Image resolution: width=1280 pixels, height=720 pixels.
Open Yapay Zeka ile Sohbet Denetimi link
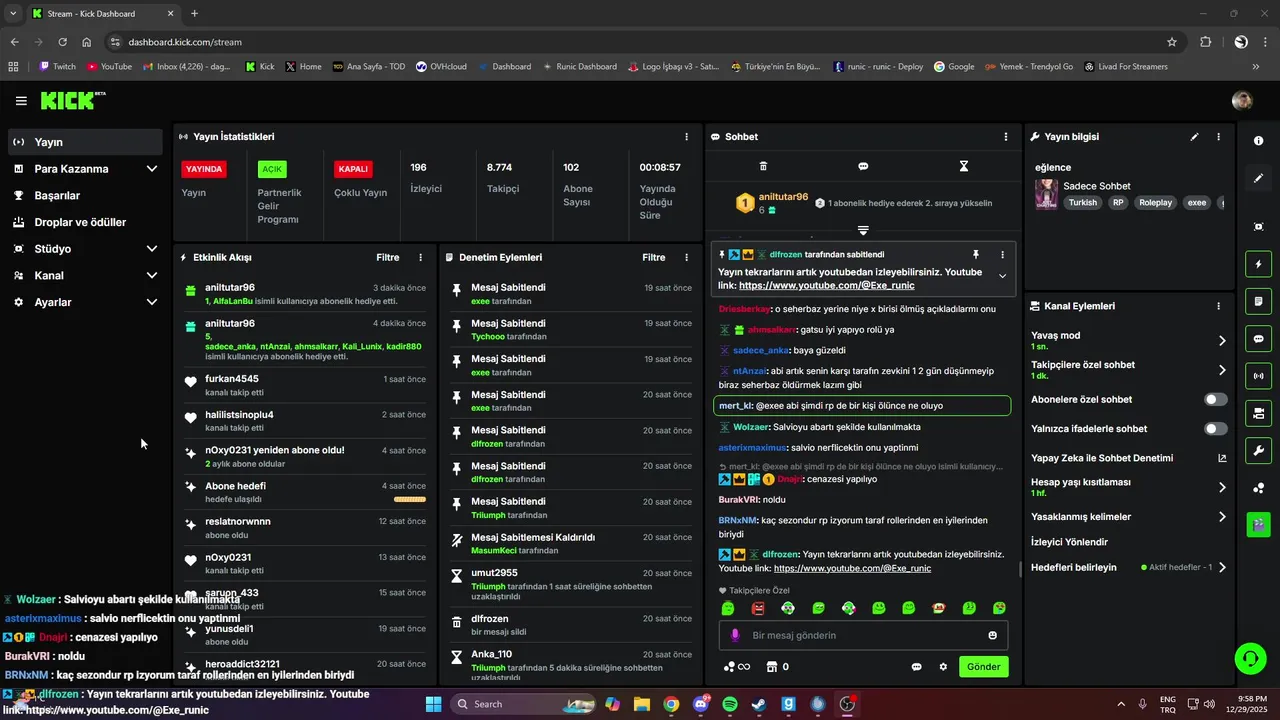(x=1129, y=458)
